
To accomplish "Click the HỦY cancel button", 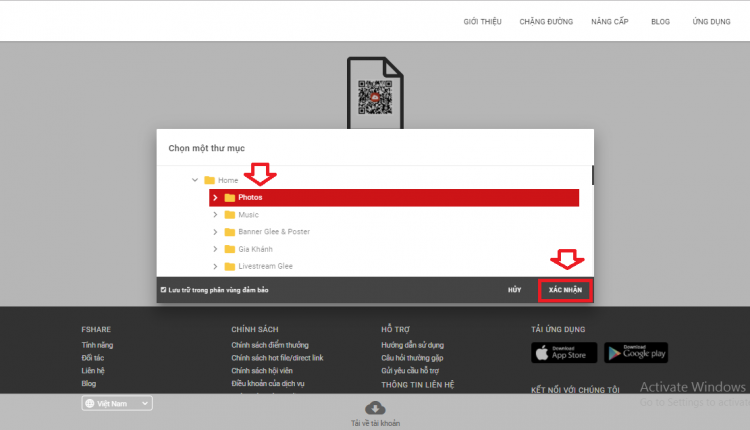I will [x=514, y=290].
